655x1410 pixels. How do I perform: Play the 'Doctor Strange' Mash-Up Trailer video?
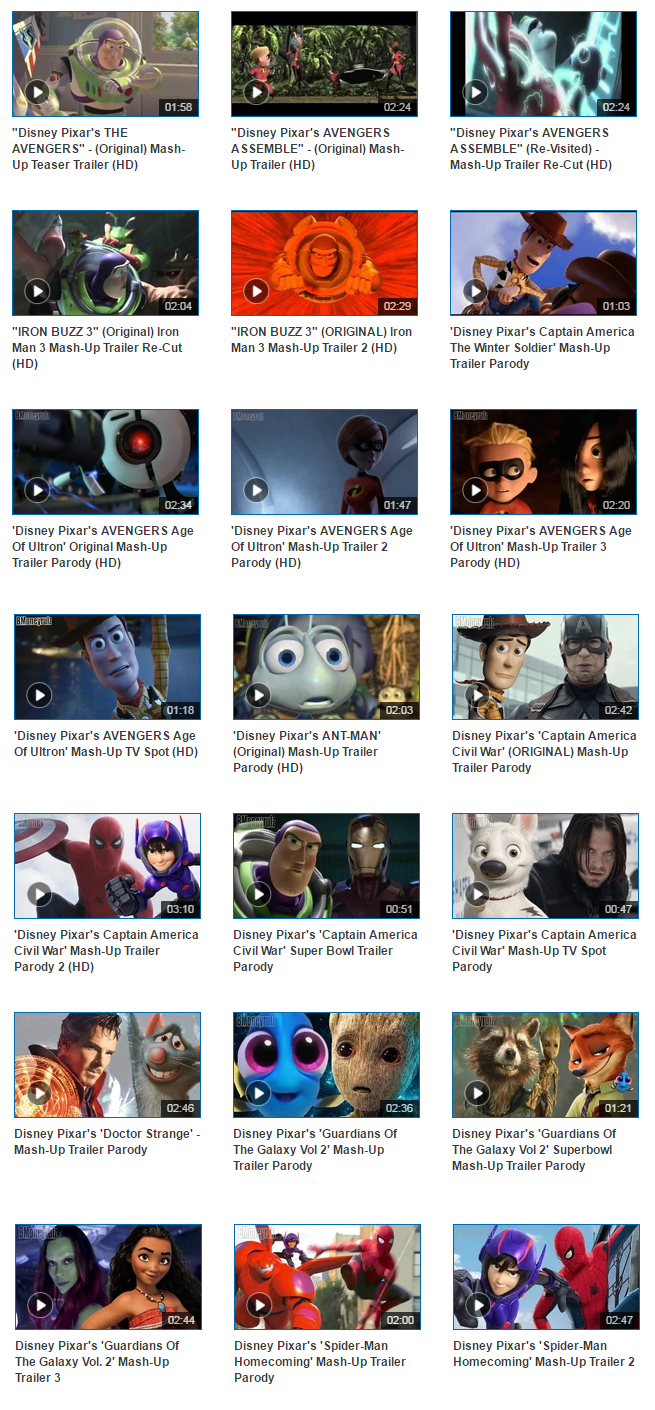tap(107, 1065)
